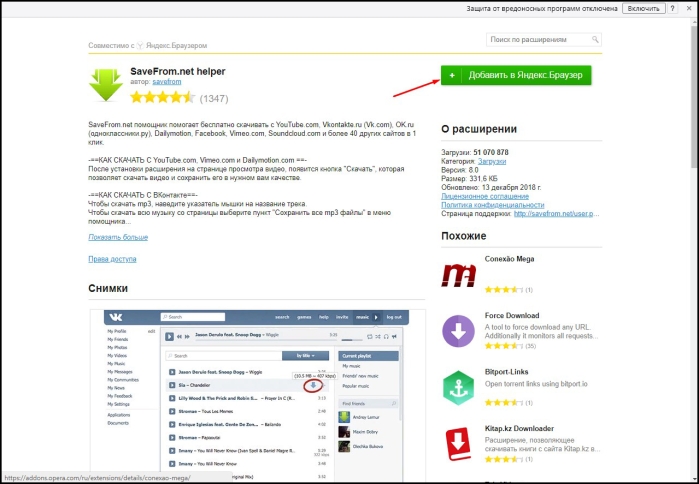Open 'Политика конфиденциальности' link
699x484 pixels.
click(x=493, y=205)
